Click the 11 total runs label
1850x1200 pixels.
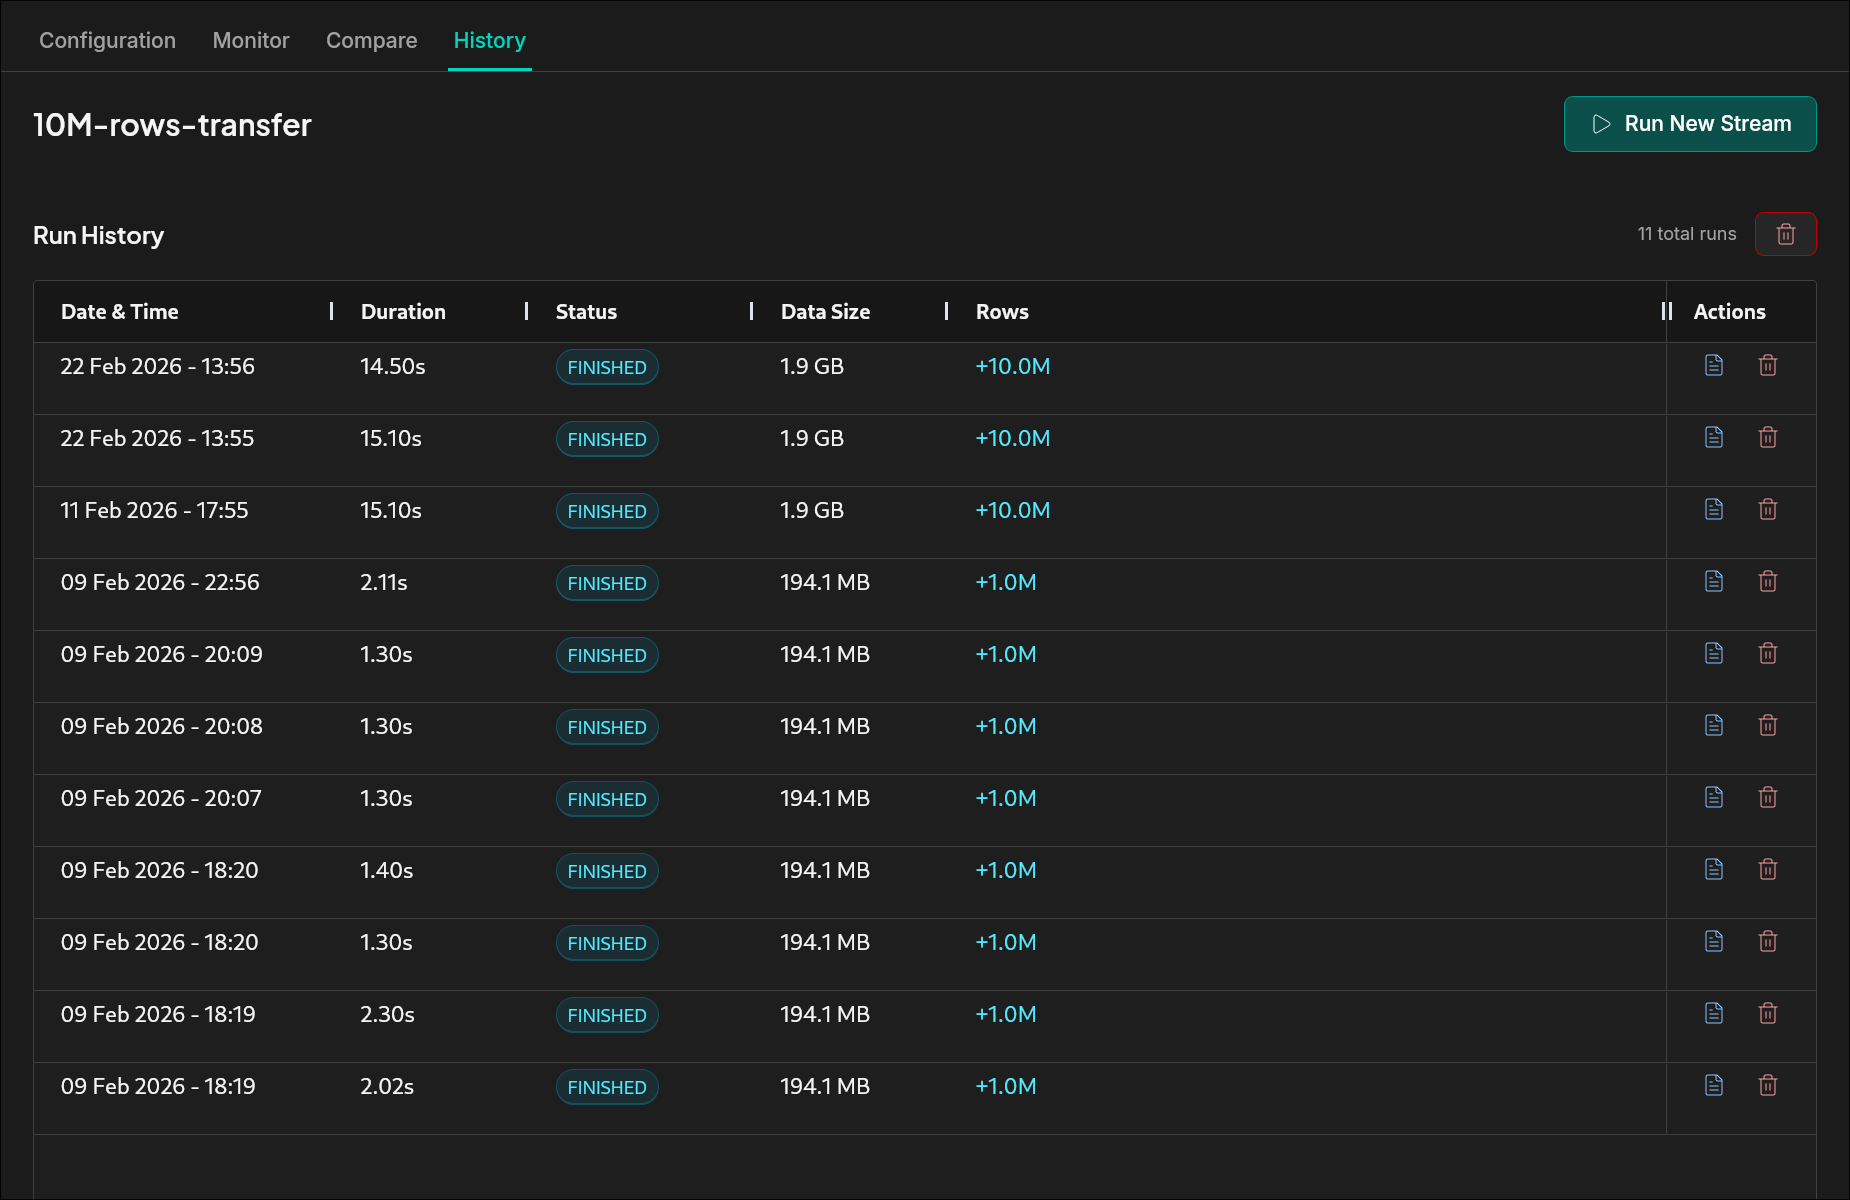coord(1687,234)
